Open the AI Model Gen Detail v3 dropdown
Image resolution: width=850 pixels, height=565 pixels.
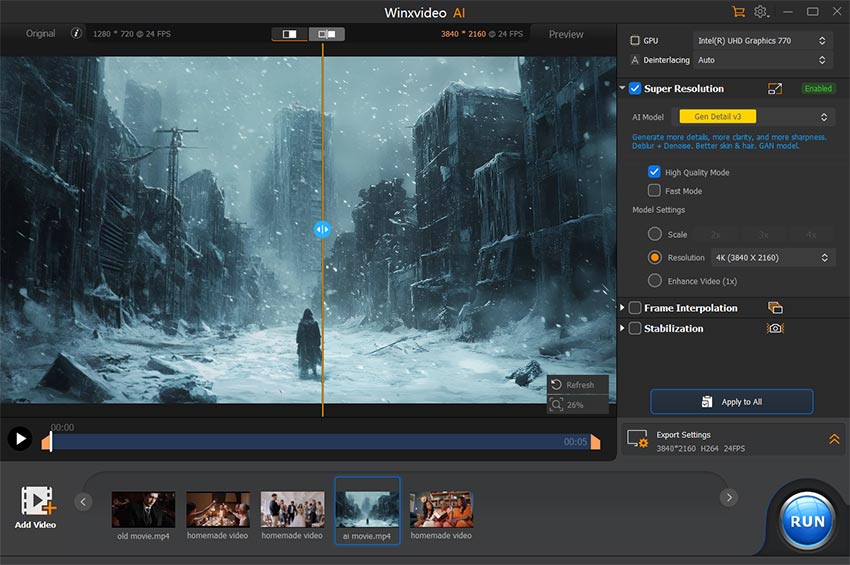pos(754,117)
